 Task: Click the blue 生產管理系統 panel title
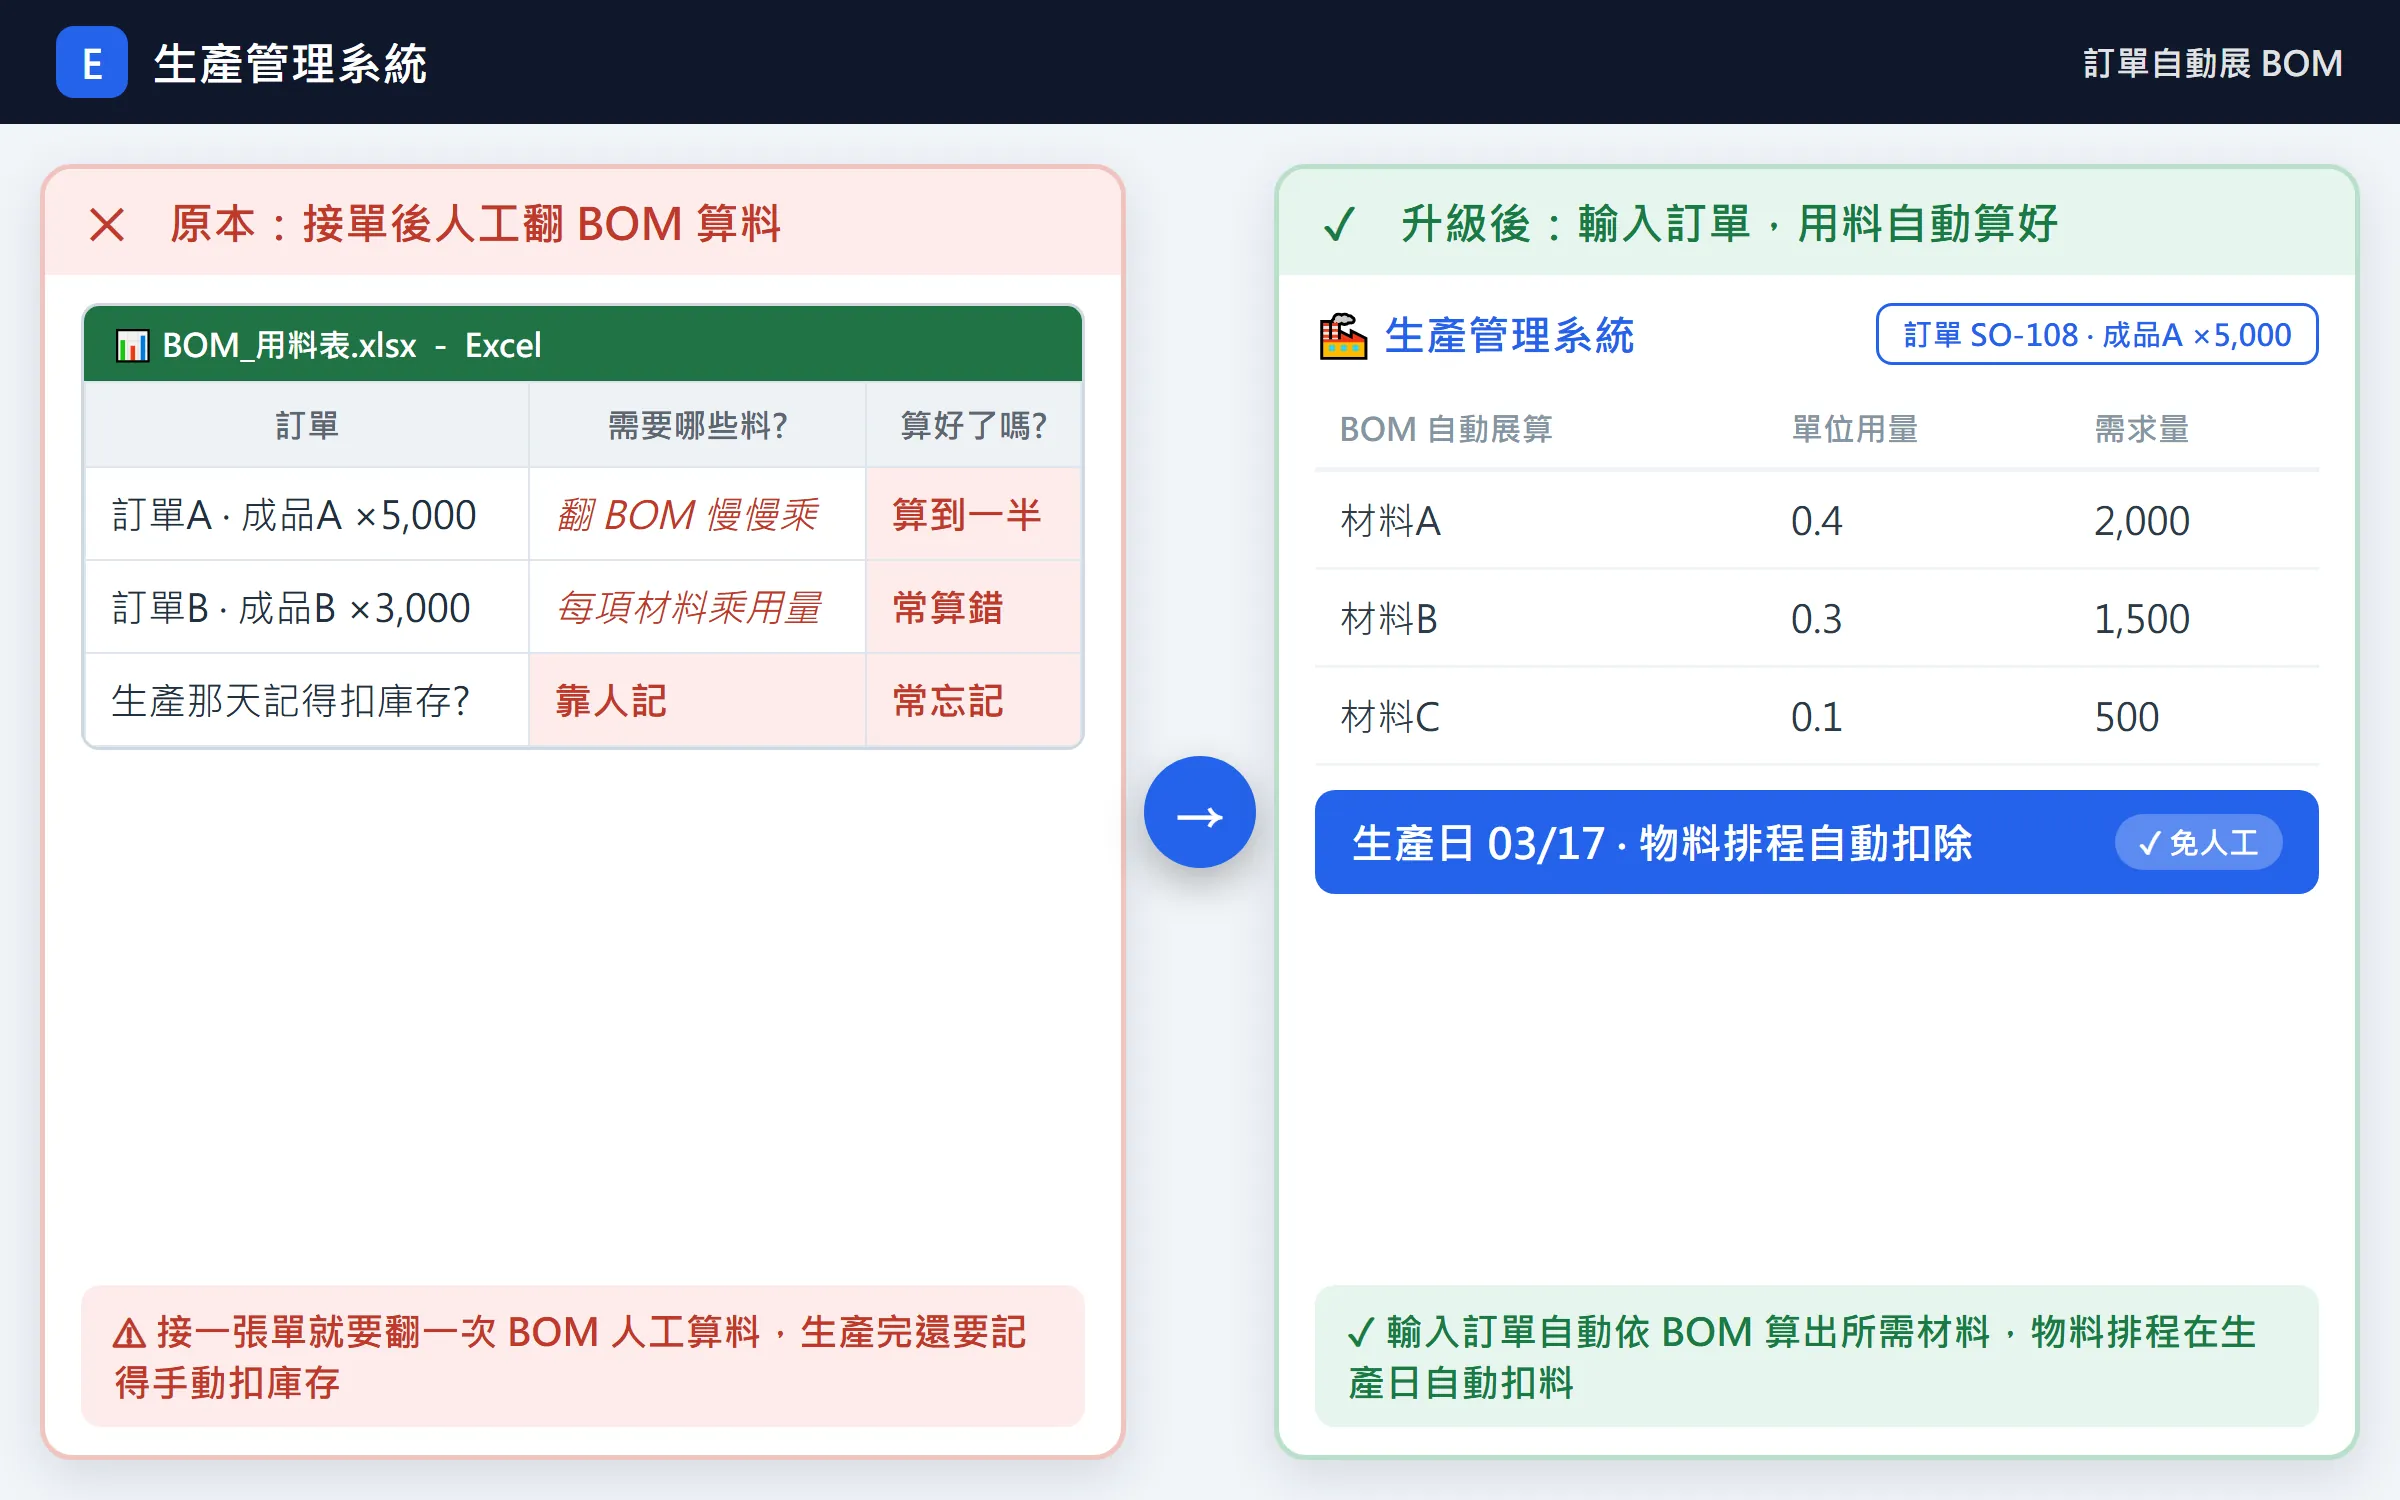pyautogui.click(x=1509, y=336)
